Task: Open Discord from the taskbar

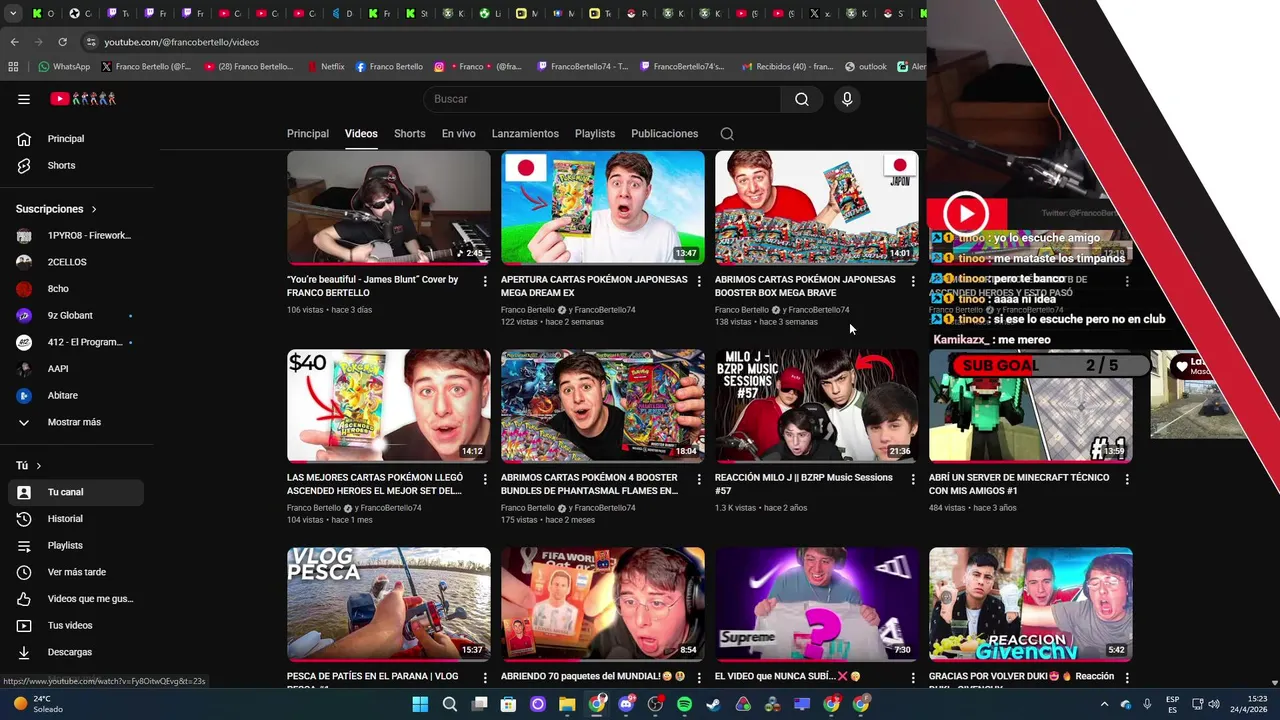Action: [626, 704]
